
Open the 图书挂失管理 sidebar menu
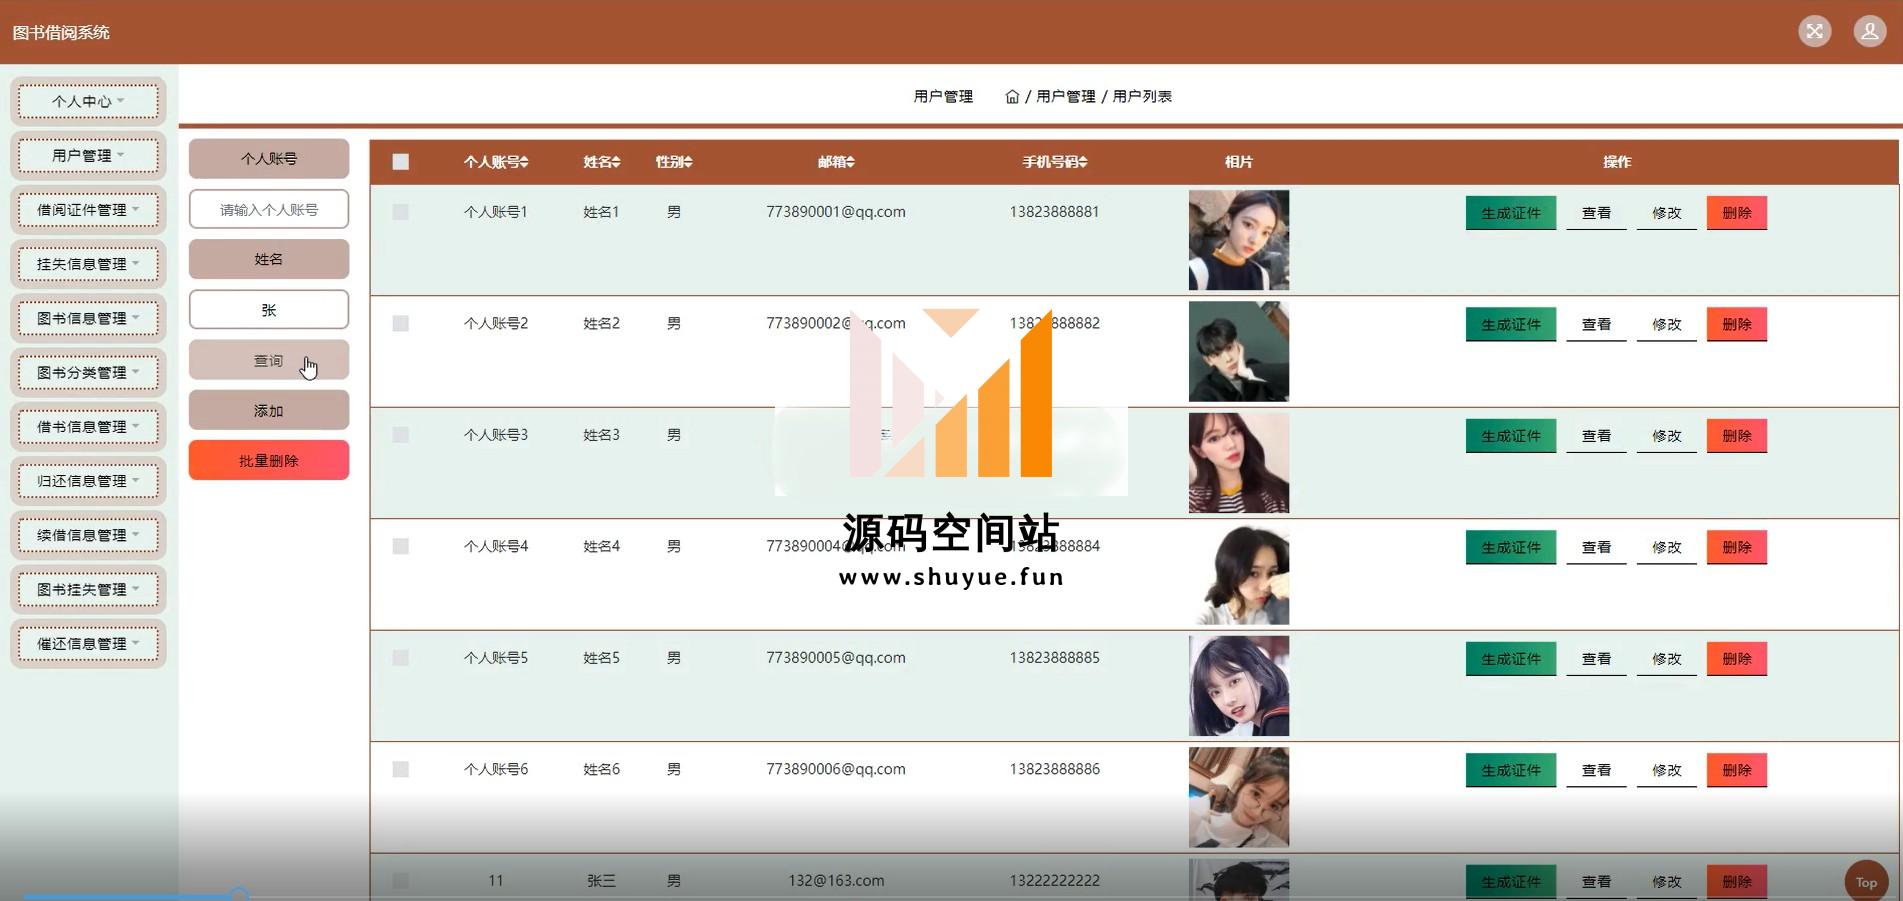[88, 590]
